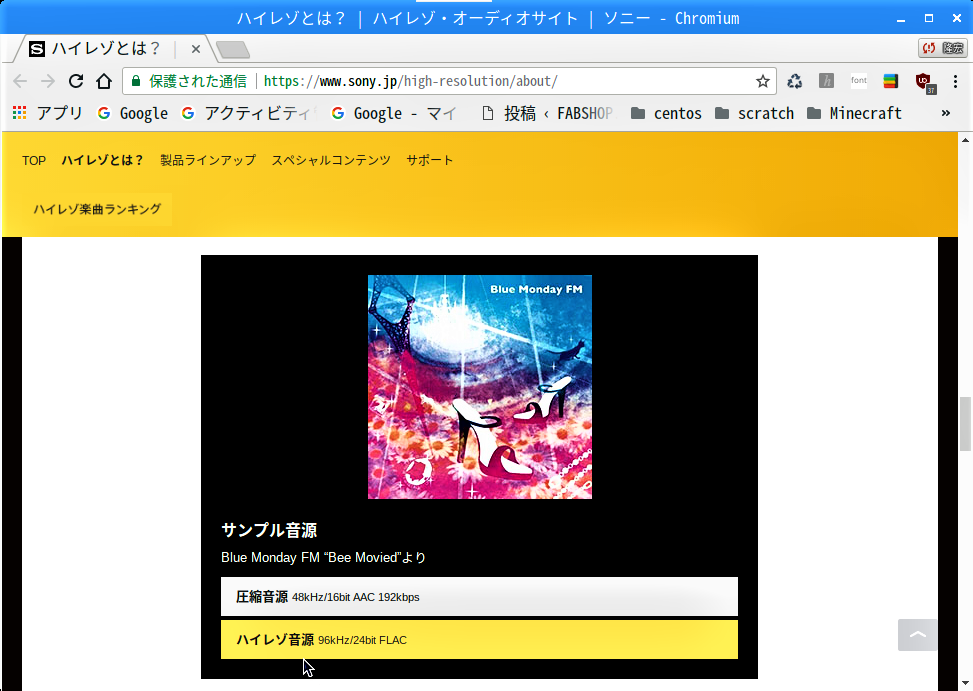Click the recycle extension icon

(x=794, y=81)
